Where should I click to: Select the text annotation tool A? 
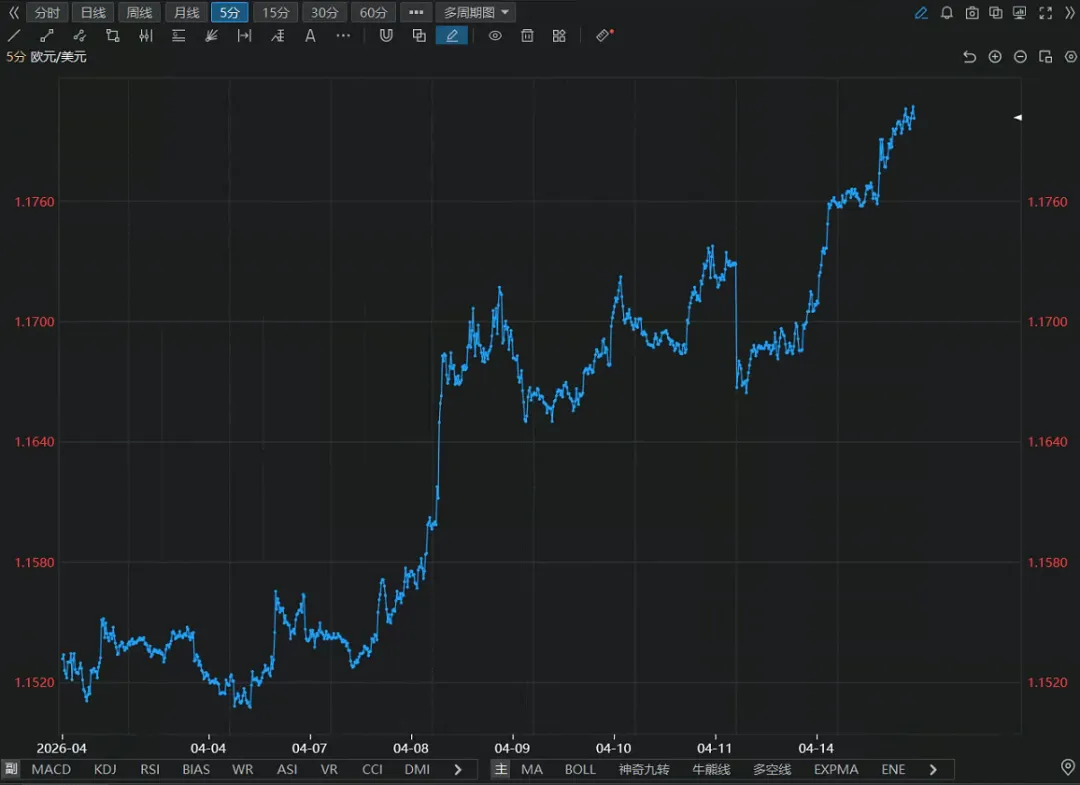point(310,36)
